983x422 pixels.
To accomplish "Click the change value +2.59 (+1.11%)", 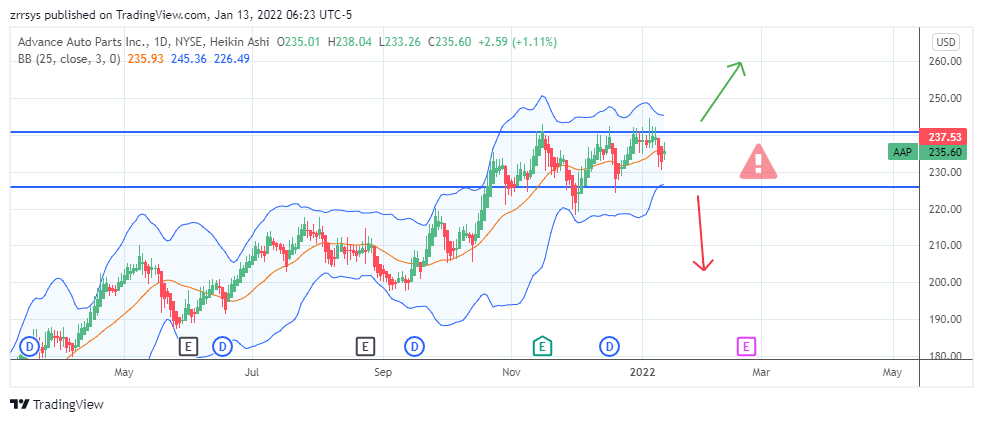I will click(x=517, y=42).
